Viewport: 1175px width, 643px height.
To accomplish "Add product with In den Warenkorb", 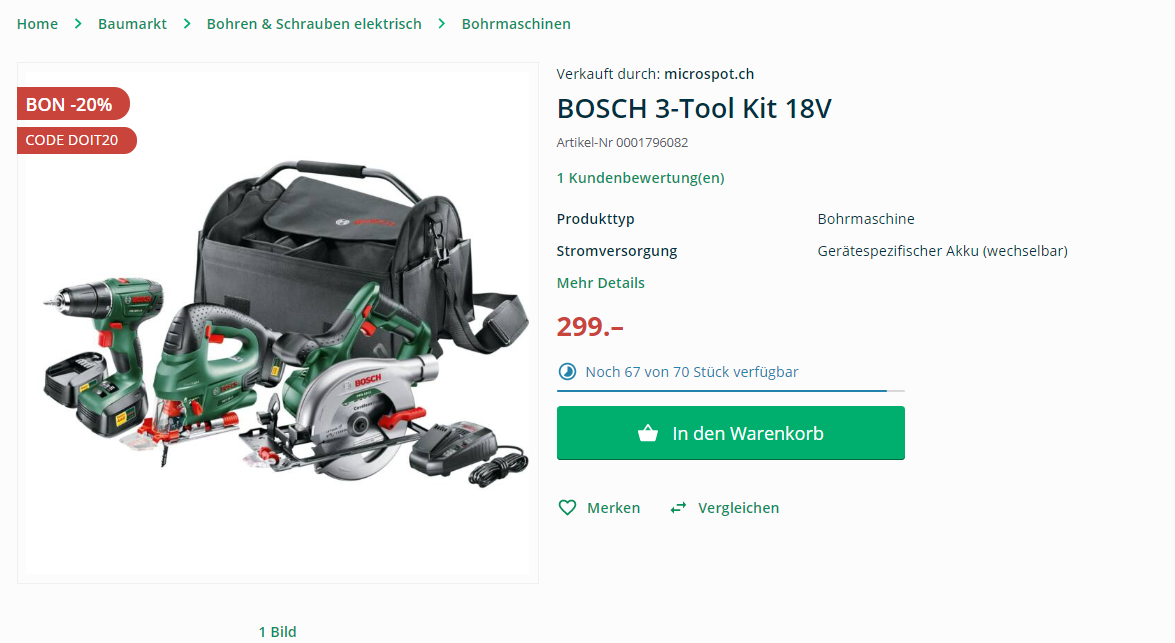I will (731, 433).
